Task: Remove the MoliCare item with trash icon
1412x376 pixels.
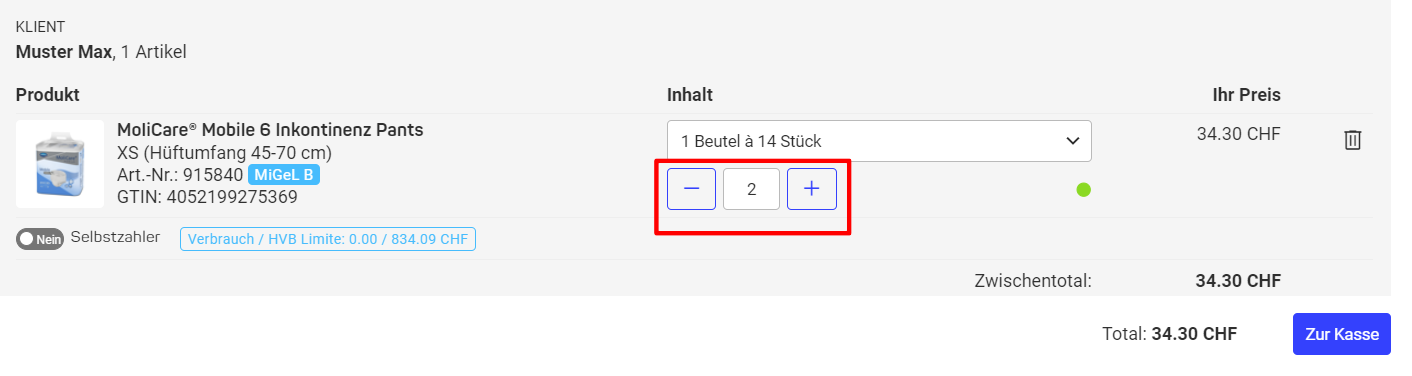Action: coord(1352,140)
